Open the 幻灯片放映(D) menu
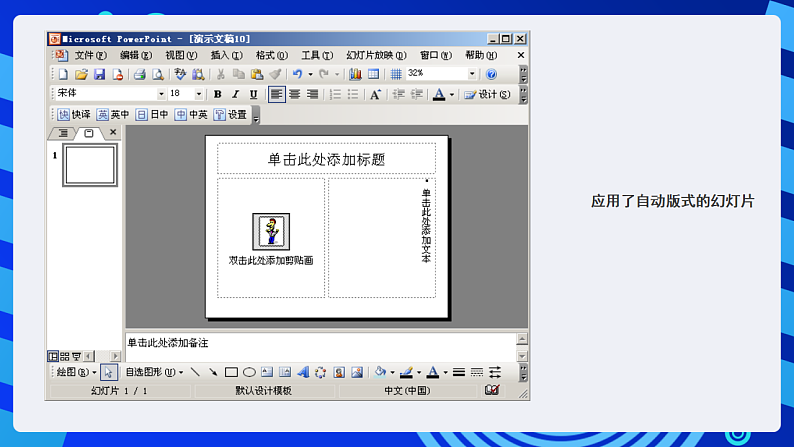Viewport: 794px width, 447px height. 376,55
